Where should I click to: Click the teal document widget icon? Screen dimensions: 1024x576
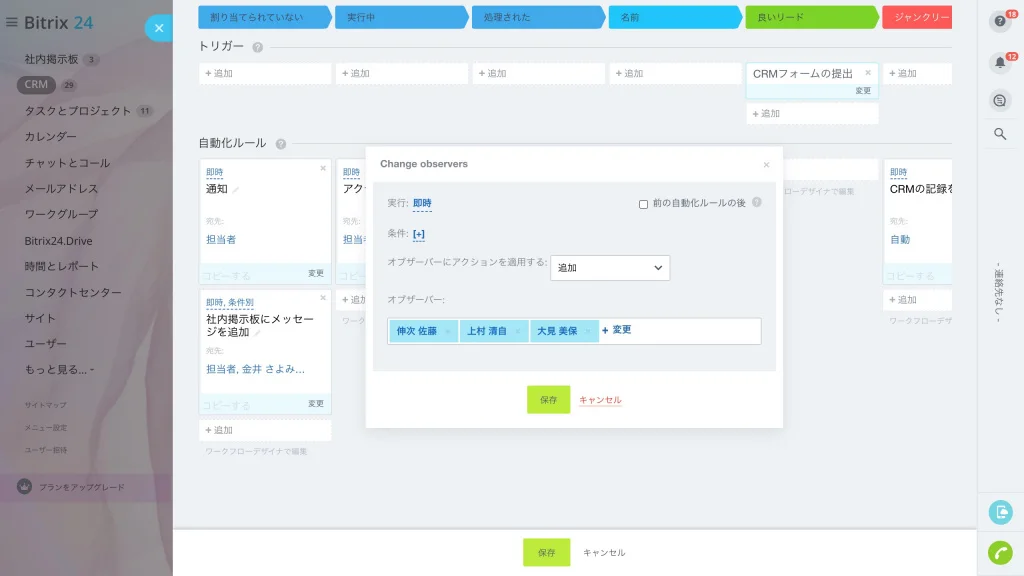[1000, 512]
